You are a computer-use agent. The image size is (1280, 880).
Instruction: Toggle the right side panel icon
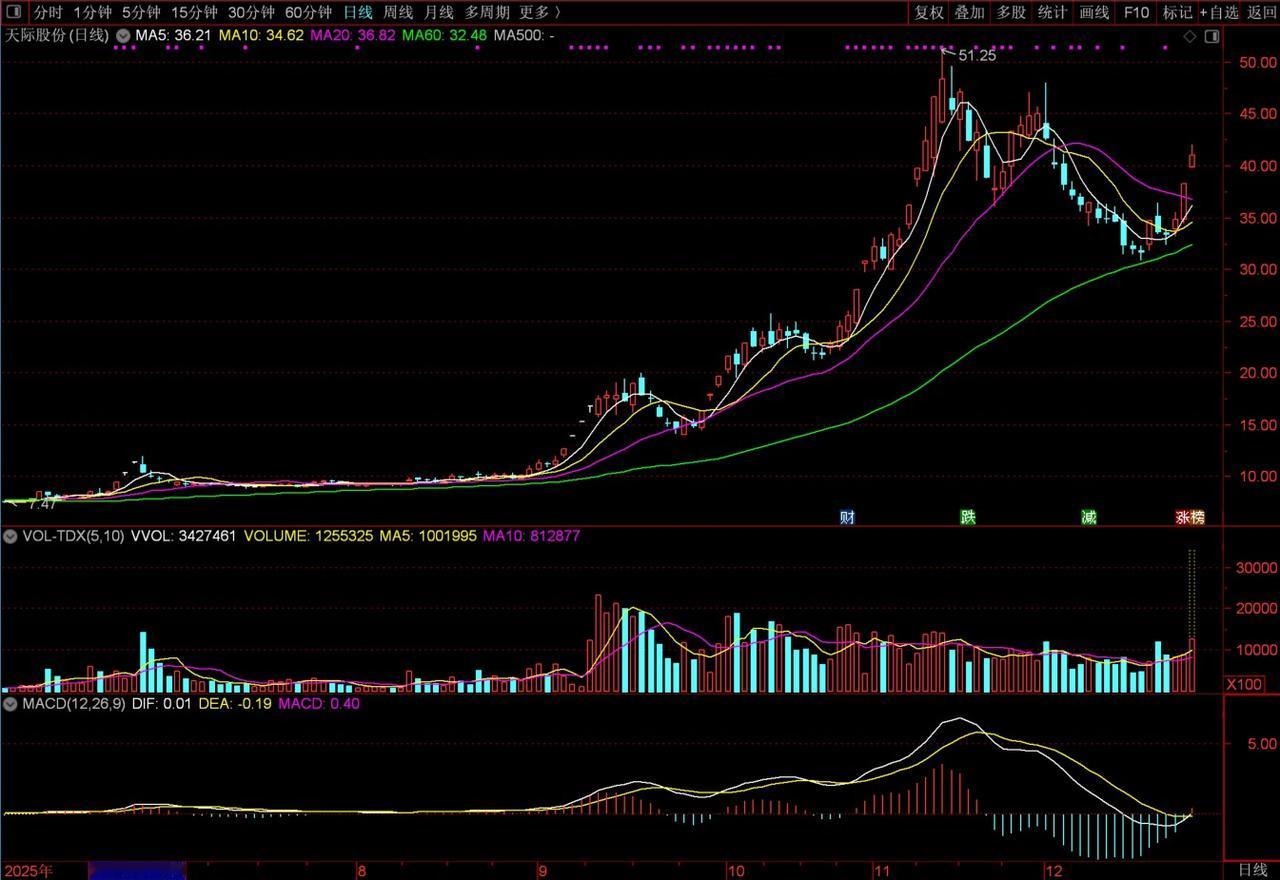point(1212,36)
